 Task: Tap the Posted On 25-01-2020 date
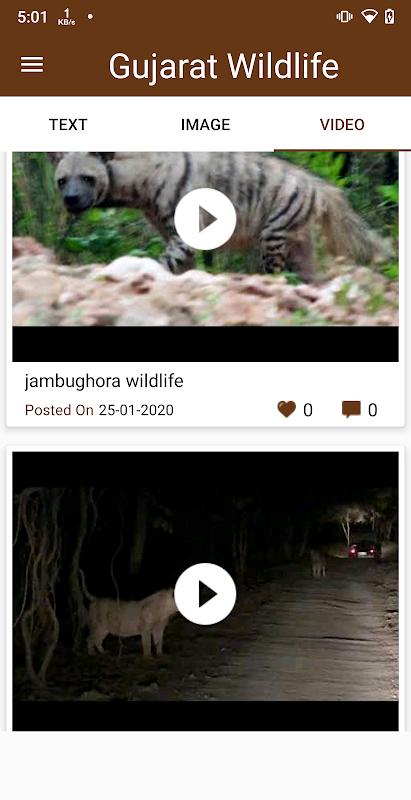(99, 410)
